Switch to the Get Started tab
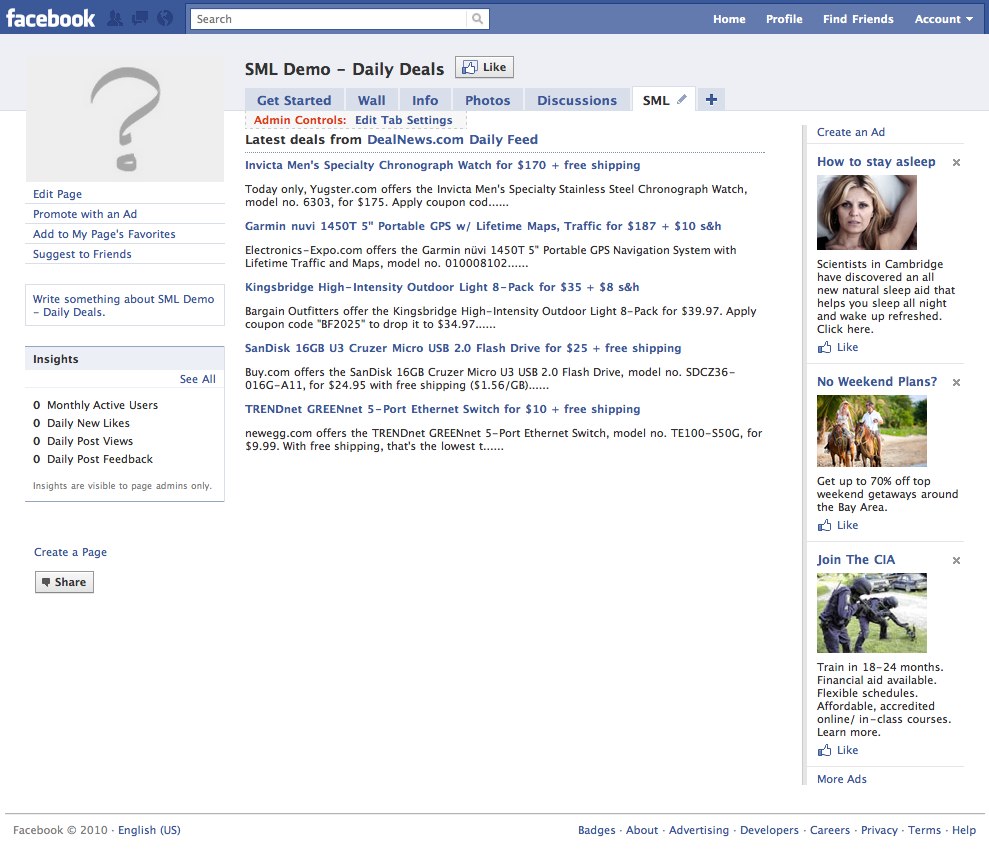Image resolution: width=989 pixels, height=850 pixels. (294, 100)
